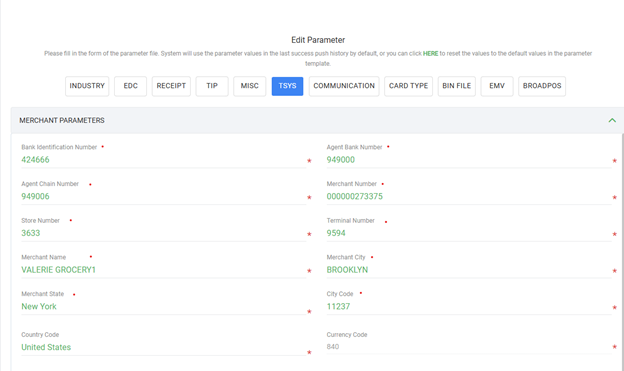Edit the Merchant City field
This screenshot has width=624, height=371.
[469, 269]
